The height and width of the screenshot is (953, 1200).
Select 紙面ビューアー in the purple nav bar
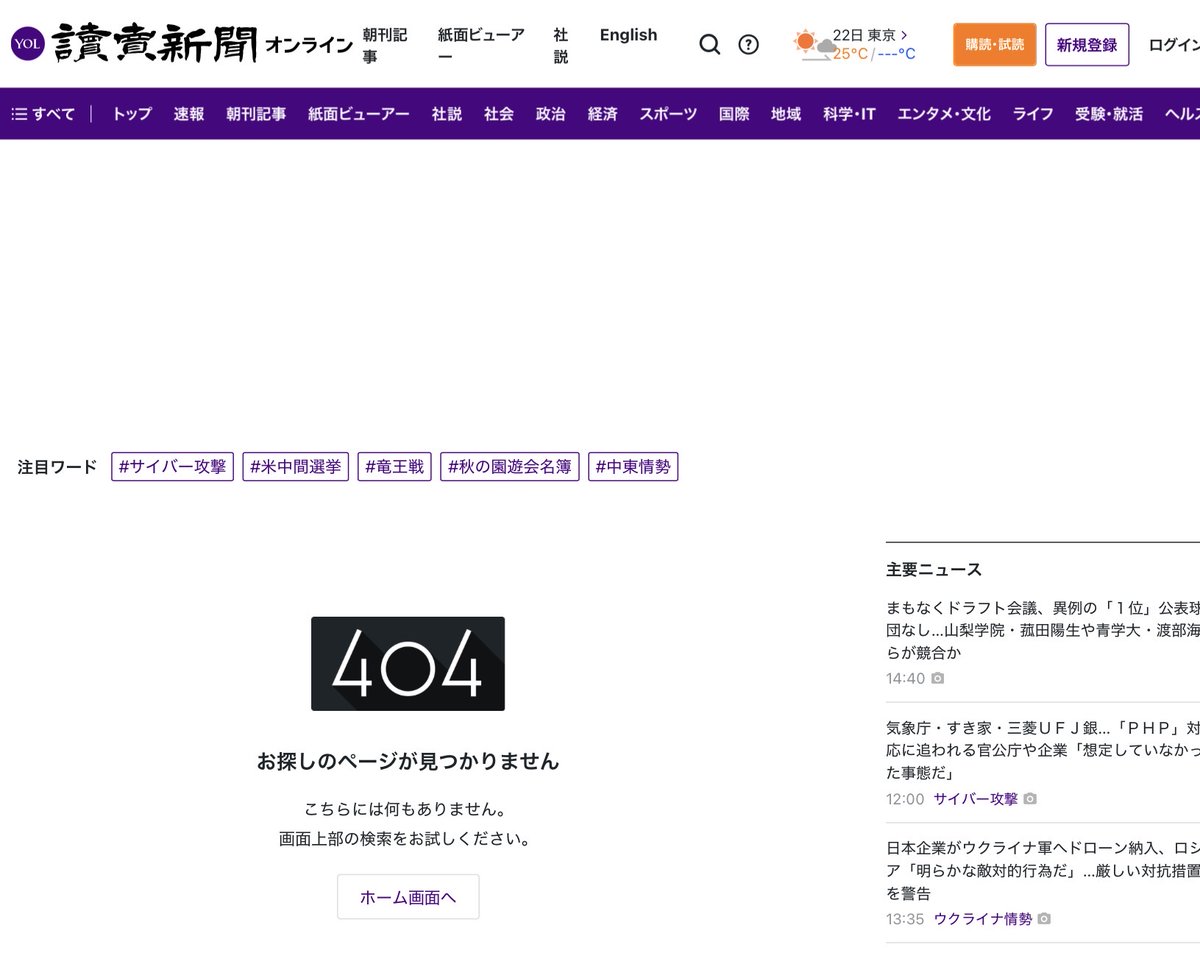[x=359, y=114]
